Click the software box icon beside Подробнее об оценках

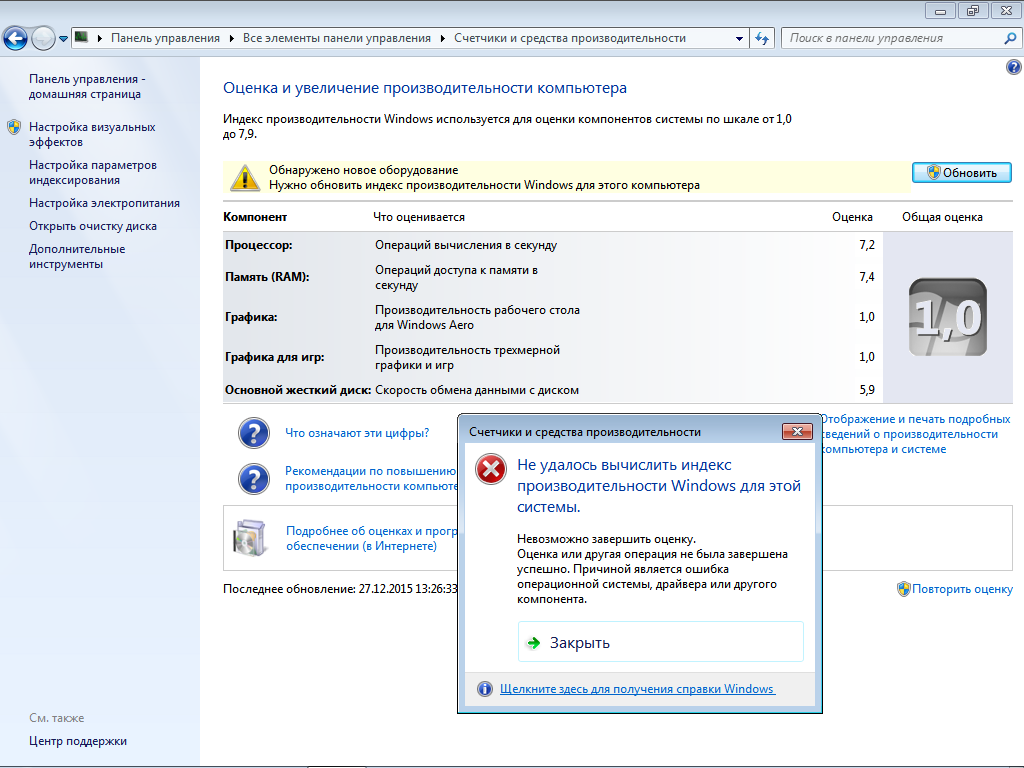click(x=250, y=537)
